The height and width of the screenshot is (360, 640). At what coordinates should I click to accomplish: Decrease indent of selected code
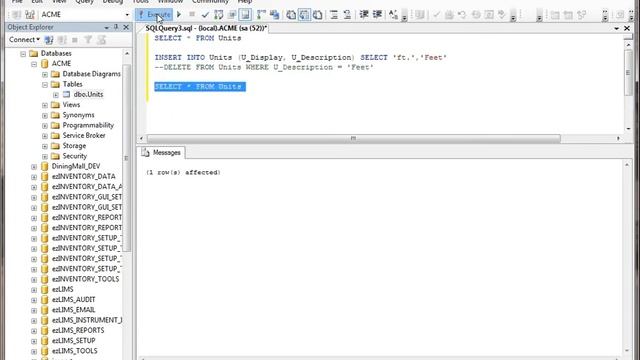pyautogui.click(x=363, y=15)
